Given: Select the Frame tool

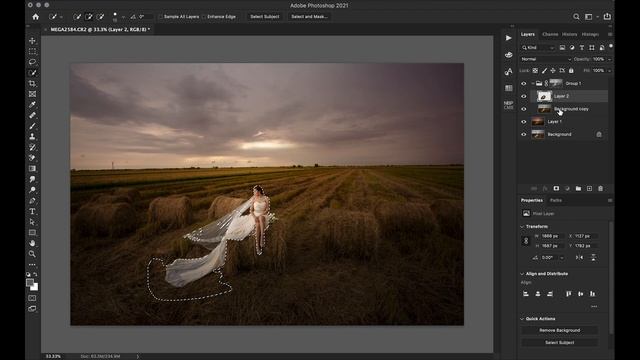Looking at the screenshot, I should click(32, 94).
